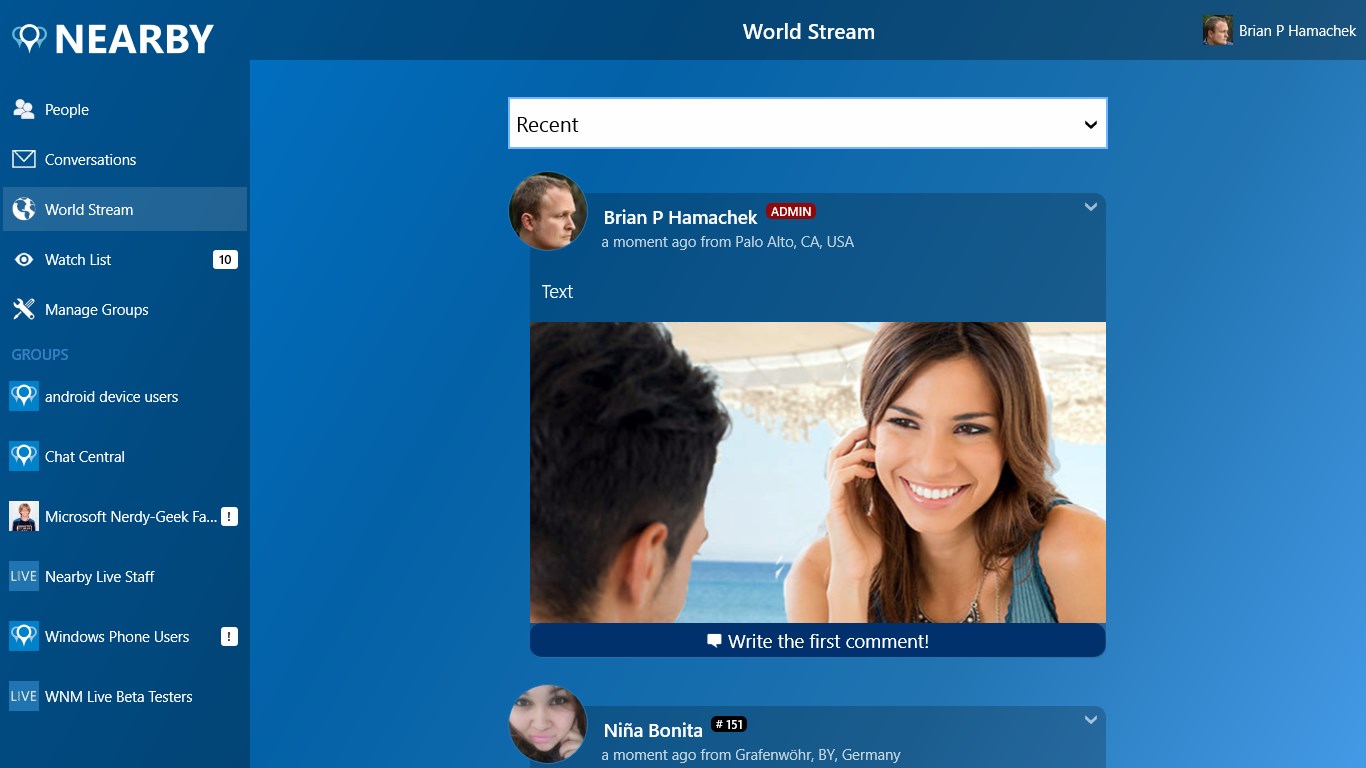Screen dimensions: 1366x768
Task: Click the LIVE icon for Nearby Live Staff
Action: [x=23, y=576]
